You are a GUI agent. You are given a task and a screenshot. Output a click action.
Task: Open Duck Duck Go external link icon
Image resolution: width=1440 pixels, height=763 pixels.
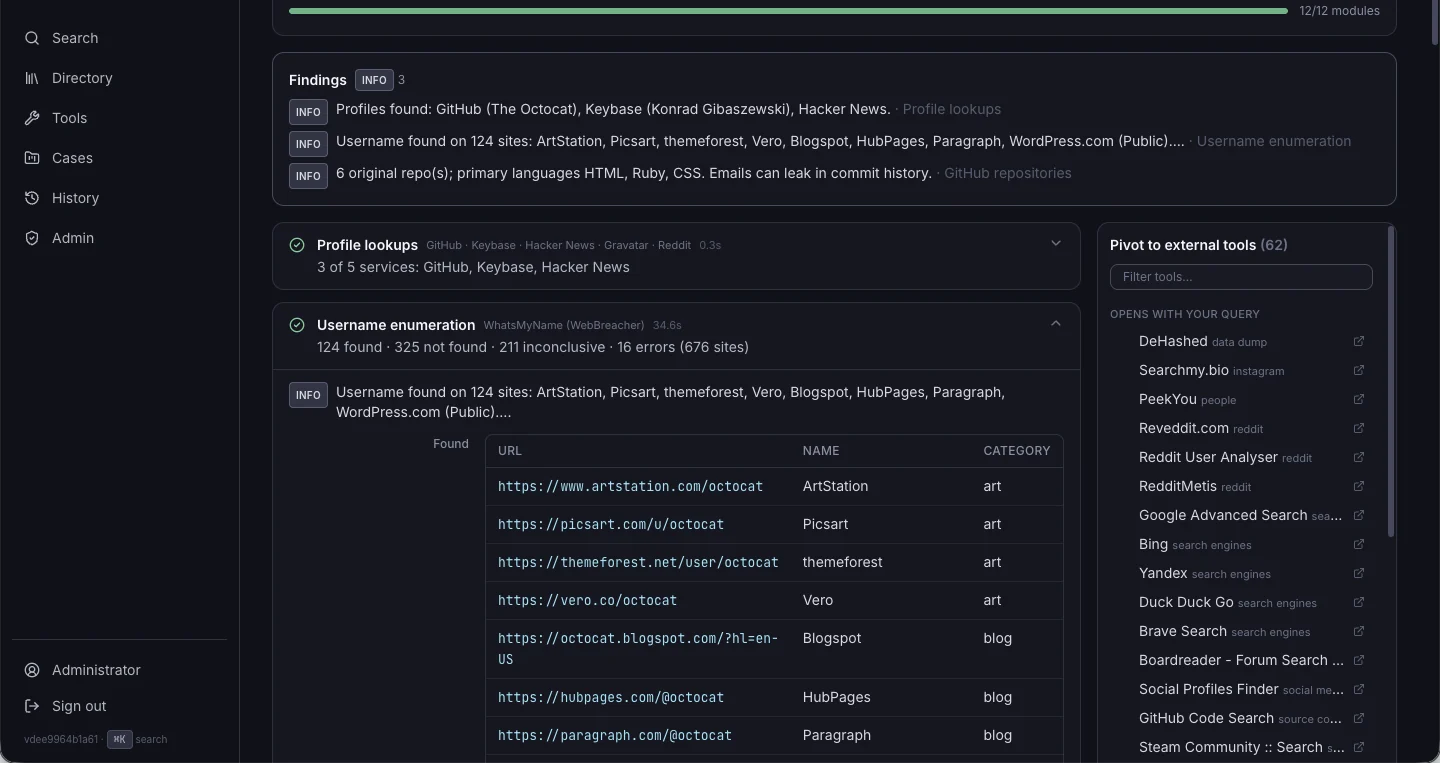[1358, 602]
